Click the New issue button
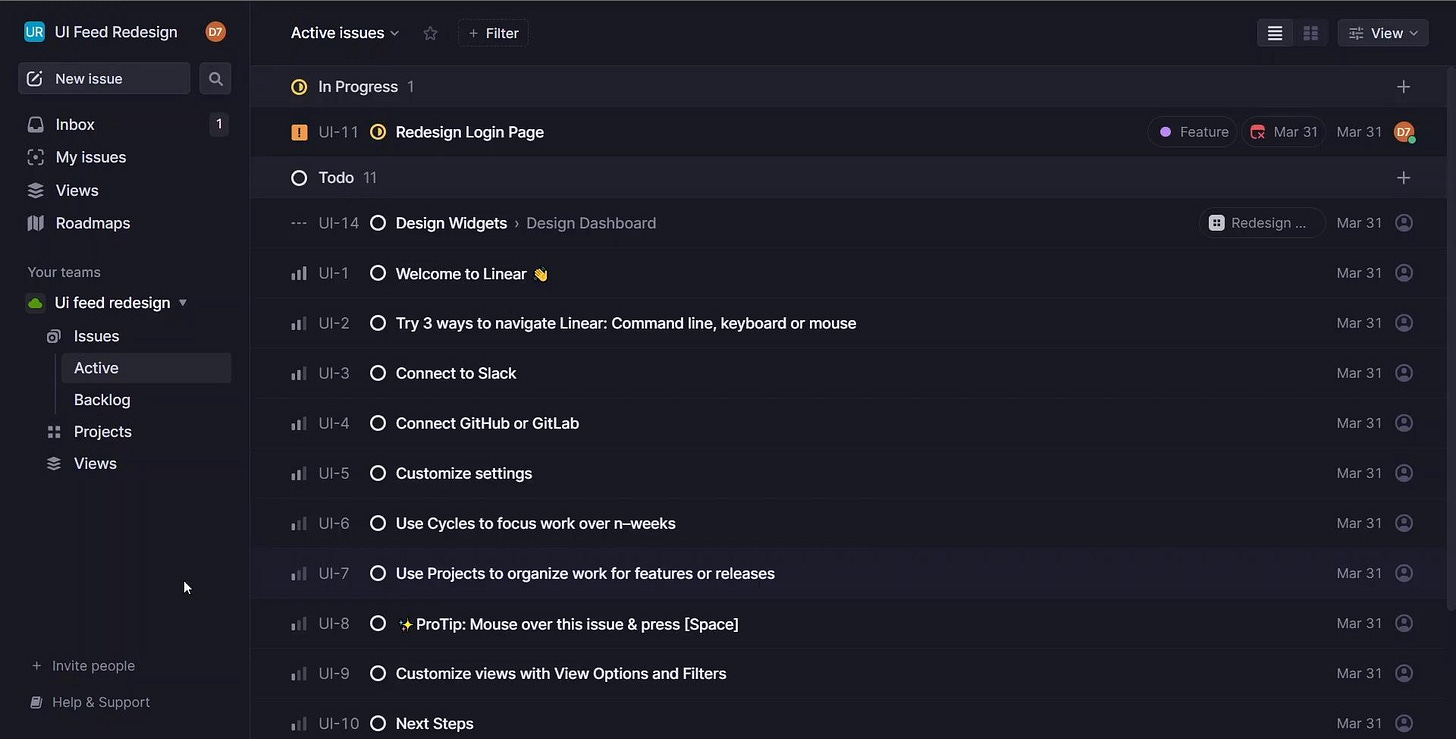Screen dimensions: 1456x739 pyautogui.click(x=104, y=79)
